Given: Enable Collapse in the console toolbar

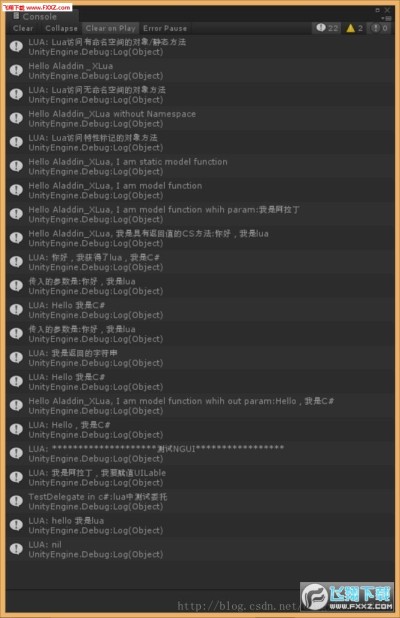Looking at the screenshot, I should pyautogui.click(x=61, y=28).
